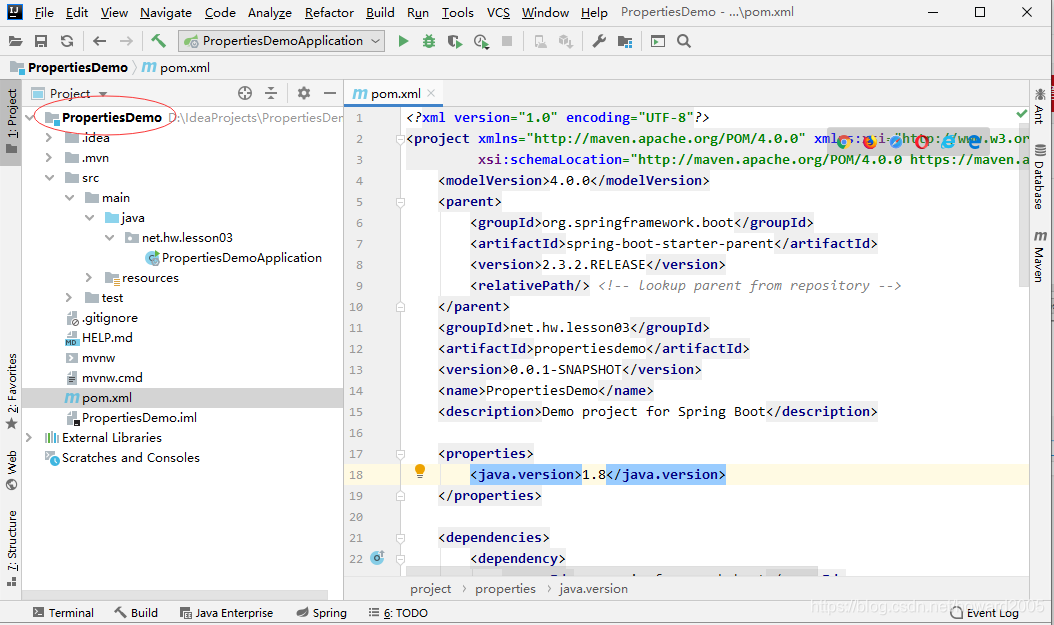This screenshot has width=1054, height=625.
Task: Click the Save All disk icon
Action: click(x=41, y=41)
